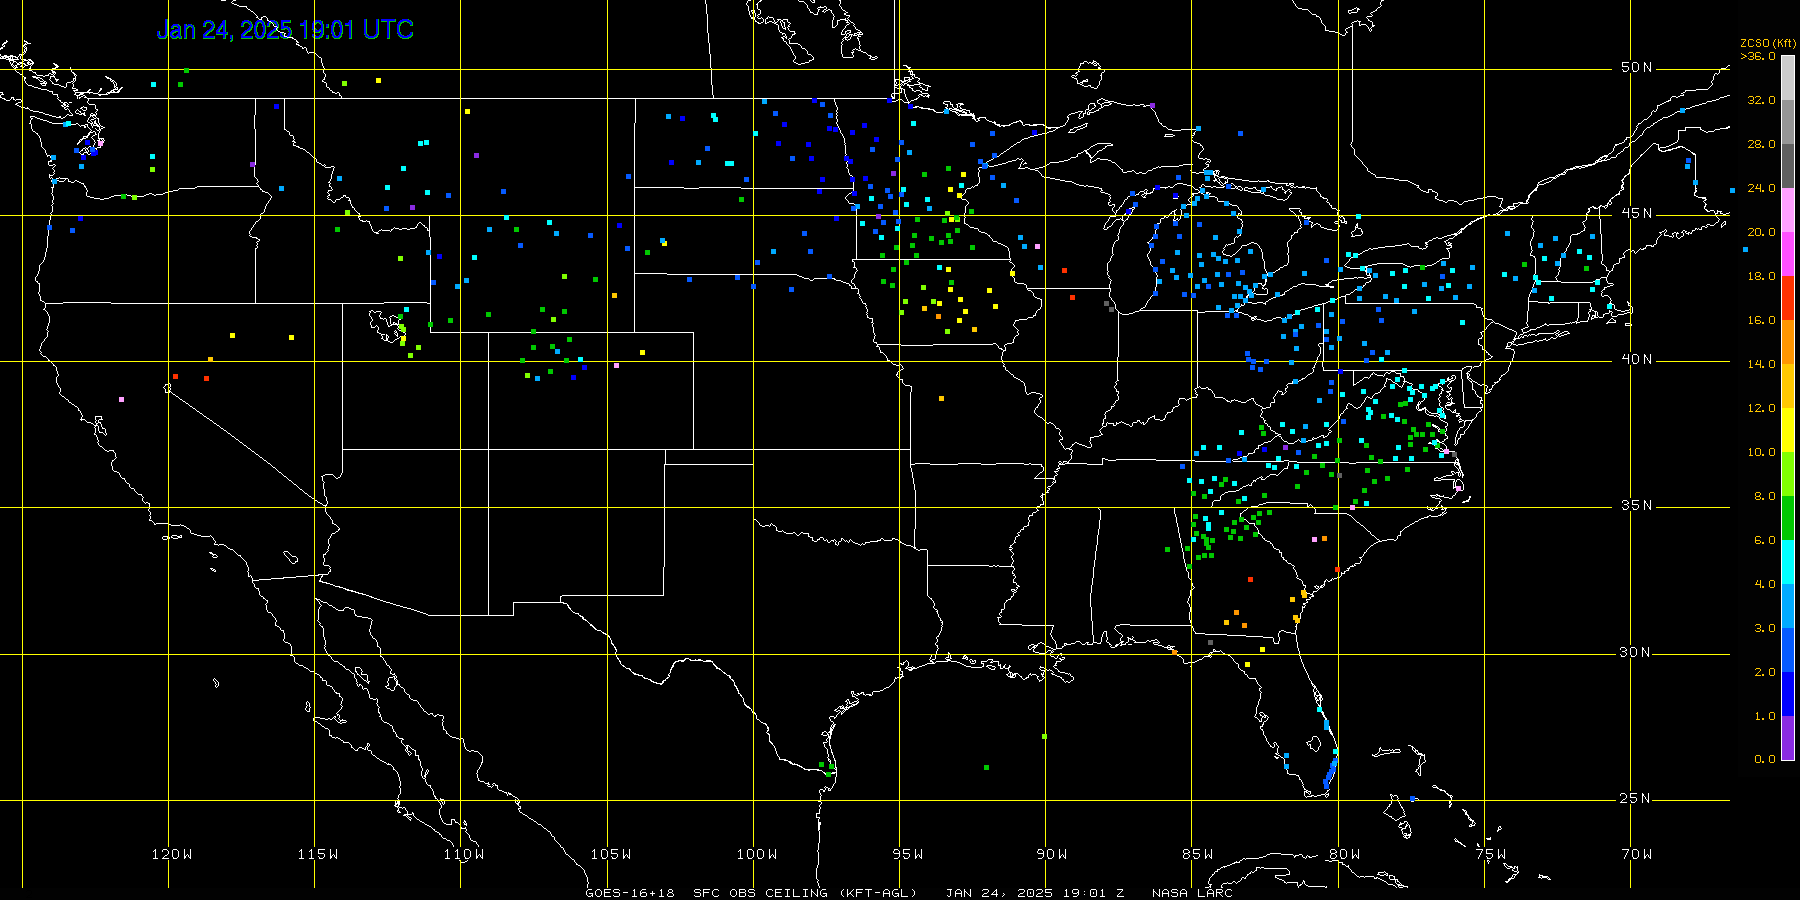This screenshot has height=900, width=1800.
Task: Click the 95W longitude label
Action: coord(908,854)
